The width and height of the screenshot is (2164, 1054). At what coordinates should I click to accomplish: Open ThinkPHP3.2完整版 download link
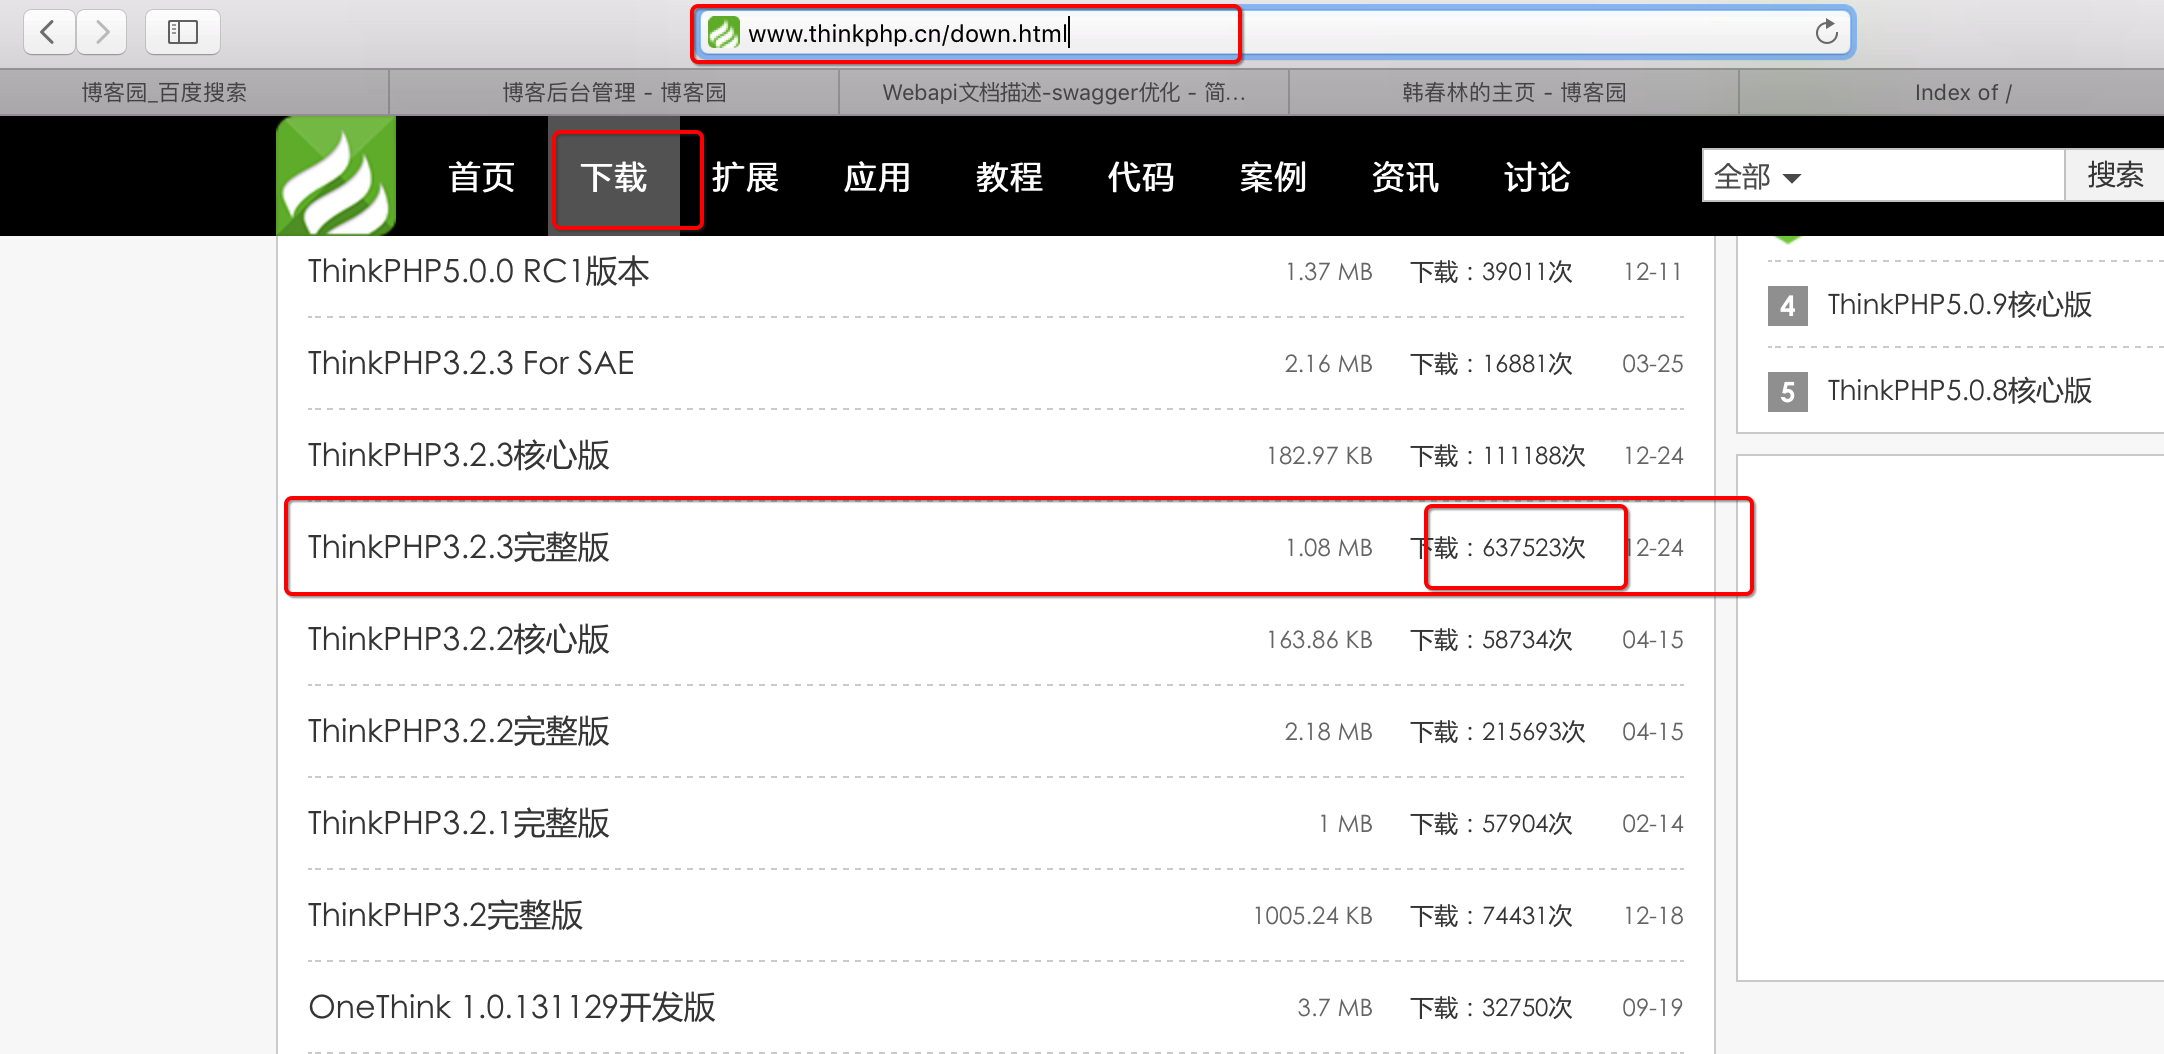point(445,915)
